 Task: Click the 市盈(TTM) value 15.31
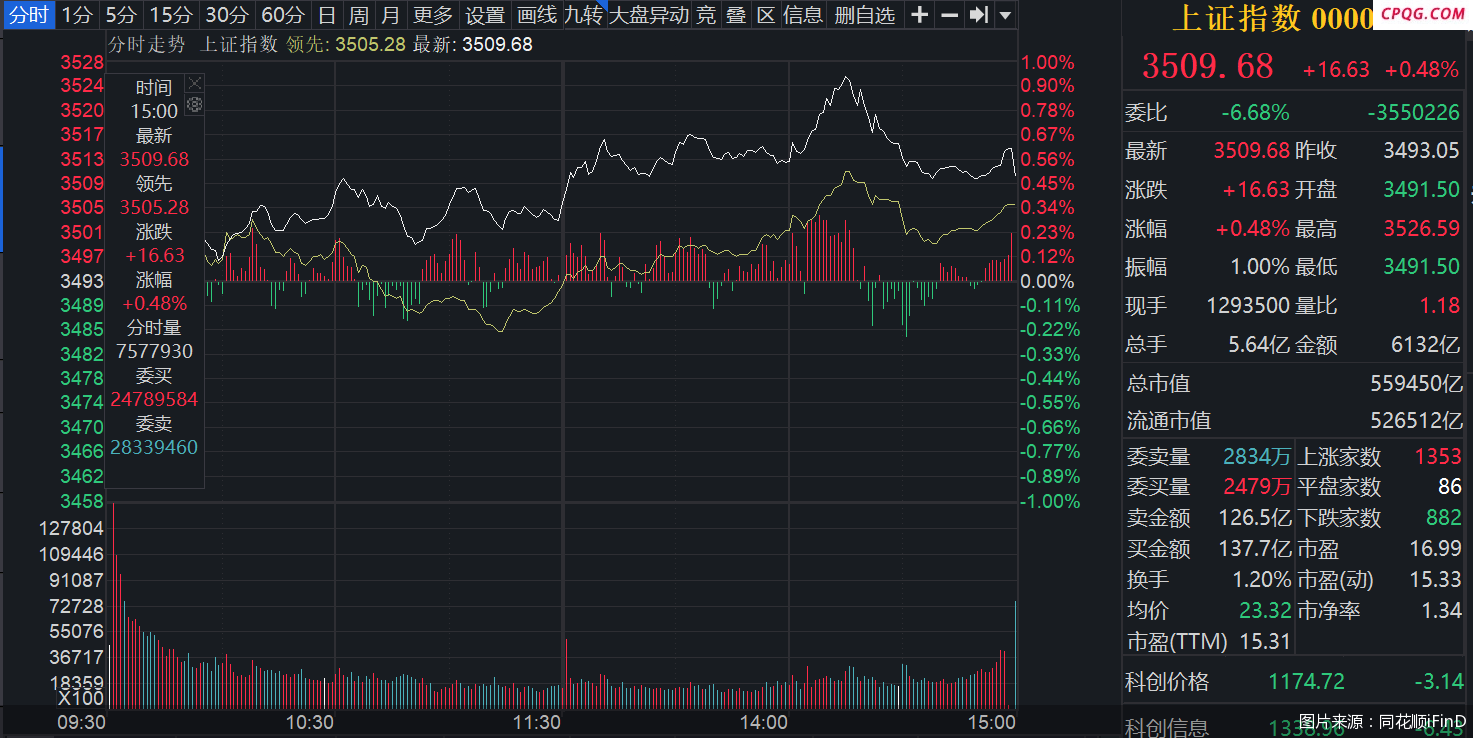(x=1265, y=642)
